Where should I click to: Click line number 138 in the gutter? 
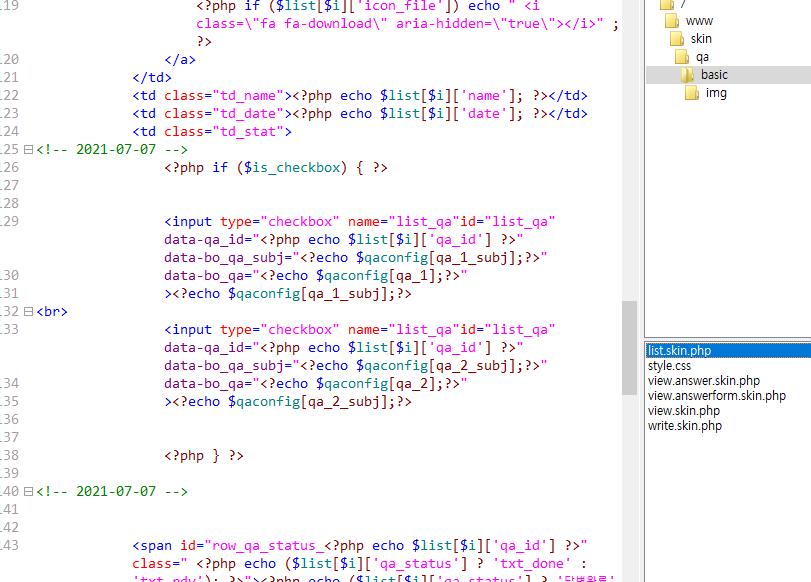tap(10, 456)
